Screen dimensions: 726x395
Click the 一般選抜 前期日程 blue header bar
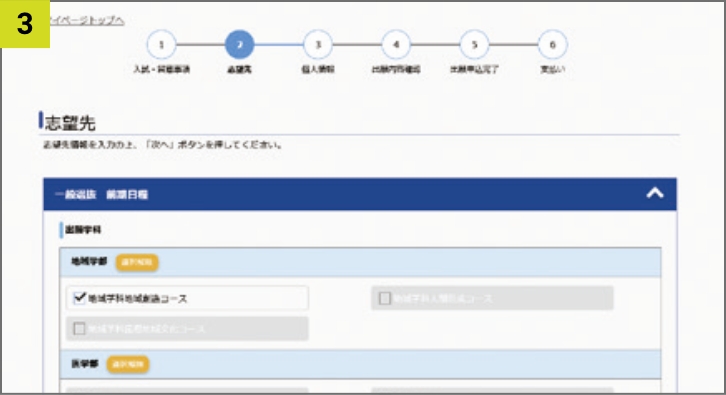point(360,194)
